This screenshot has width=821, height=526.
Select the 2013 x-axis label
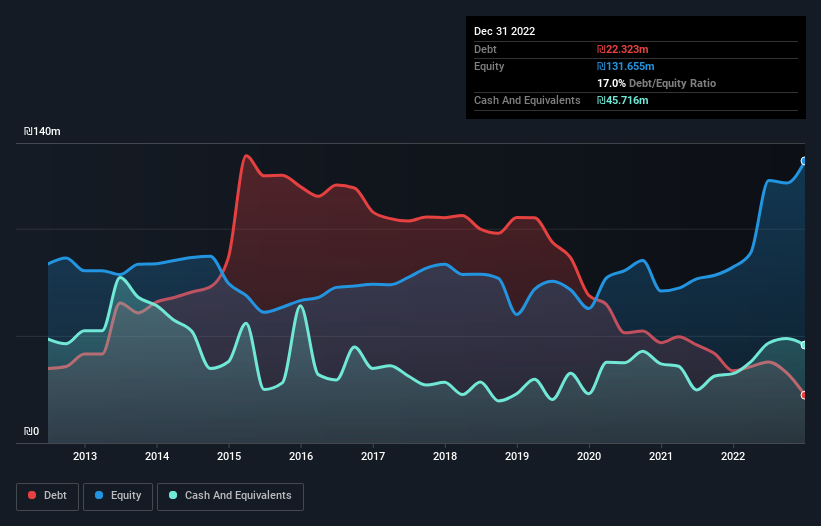(85, 456)
